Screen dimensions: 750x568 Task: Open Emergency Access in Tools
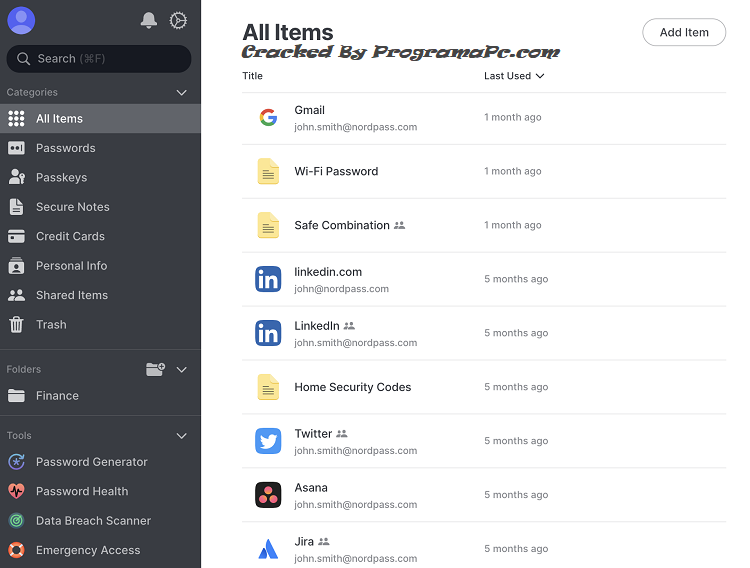[88, 550]
